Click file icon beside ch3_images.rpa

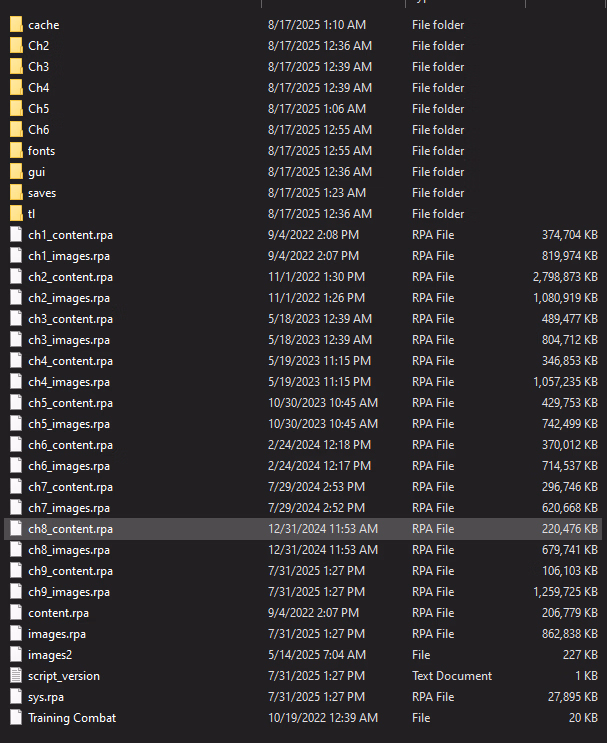16,340
